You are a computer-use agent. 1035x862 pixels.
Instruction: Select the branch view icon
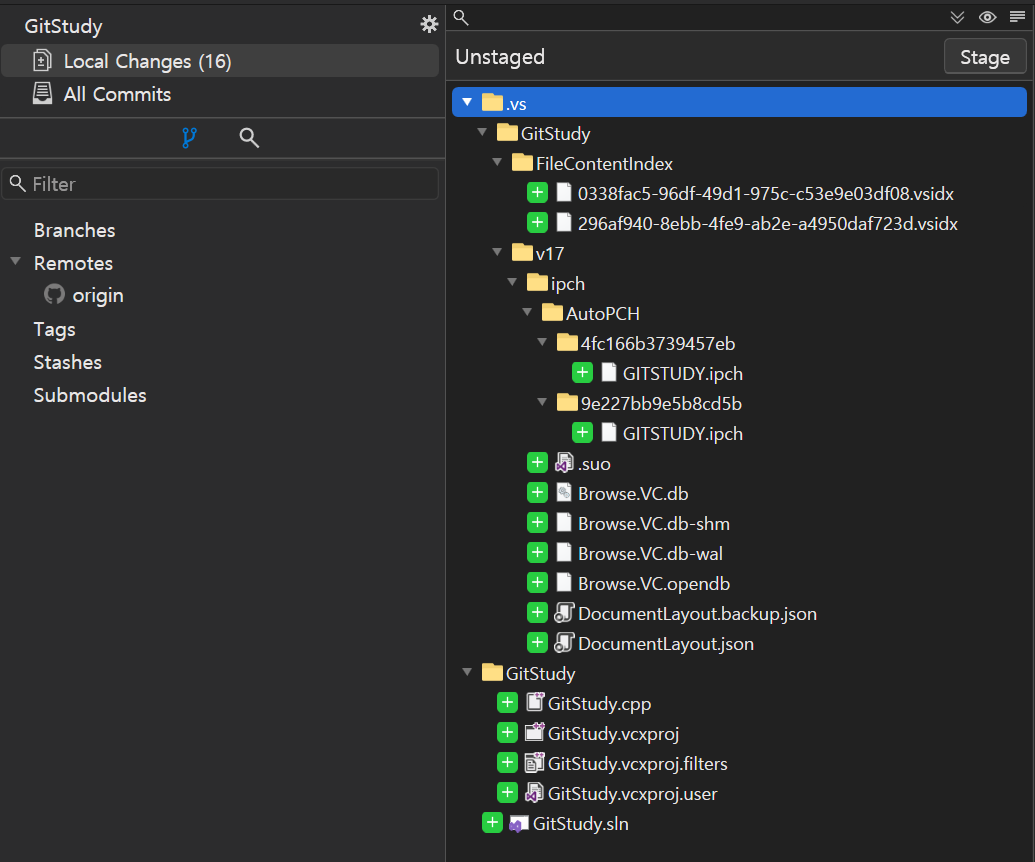click(x=189, y=137)
